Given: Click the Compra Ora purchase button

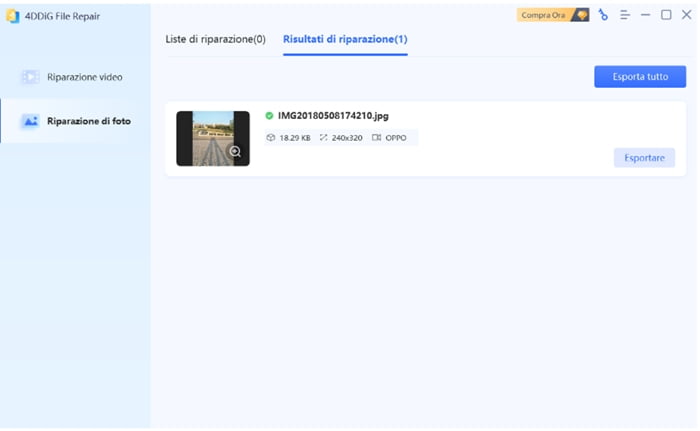Looking at the screenshot, I should (x=553, y=15).
